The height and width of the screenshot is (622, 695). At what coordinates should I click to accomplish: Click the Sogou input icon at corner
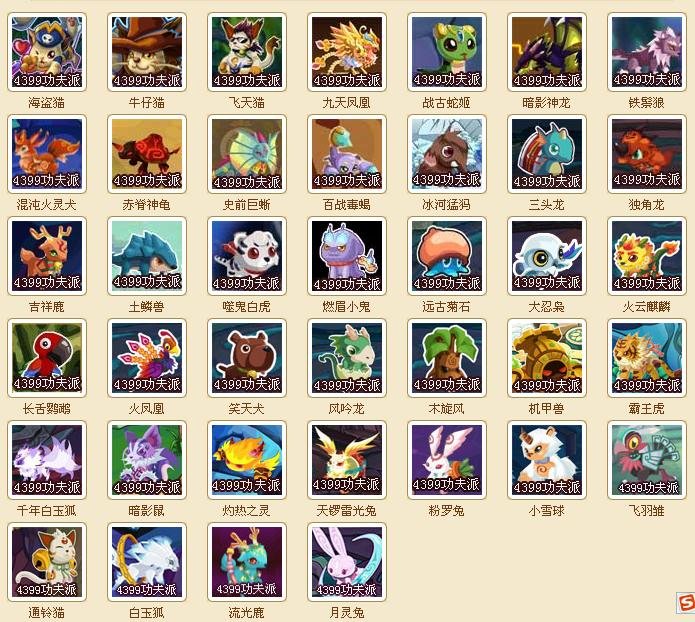(686, 603)
